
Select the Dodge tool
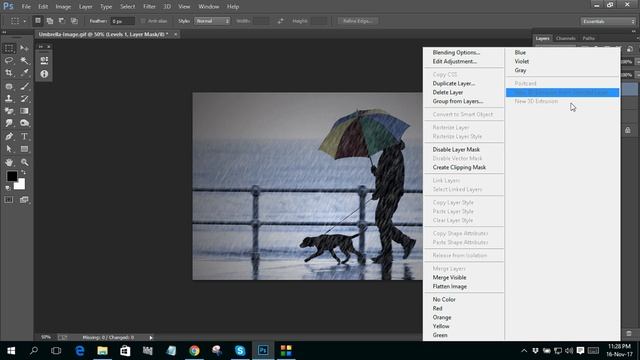coord(24,123)
